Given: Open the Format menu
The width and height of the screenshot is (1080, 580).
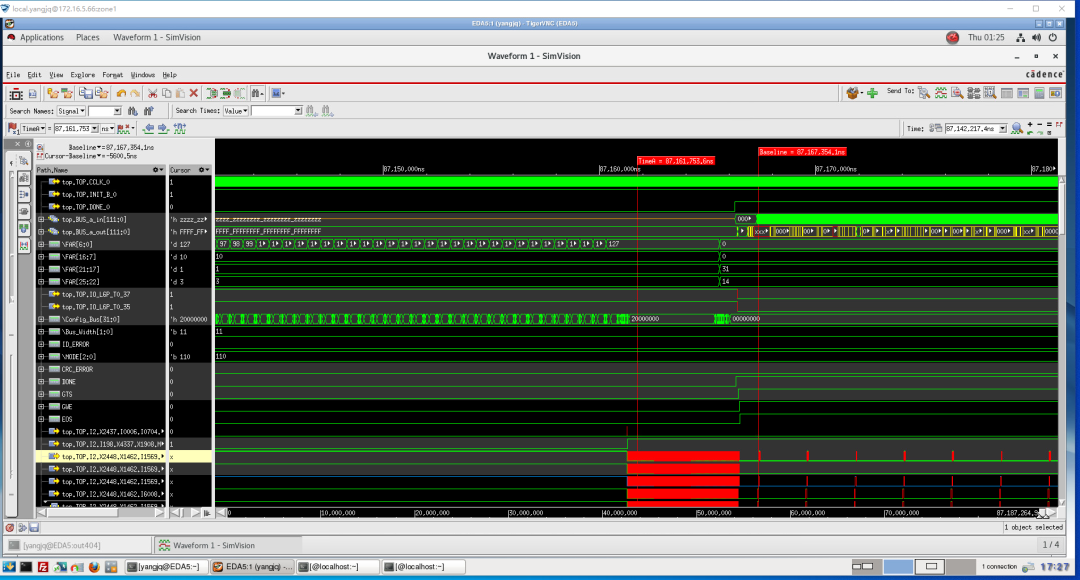Looking at the screenshot, I should [x=112, y=75].
